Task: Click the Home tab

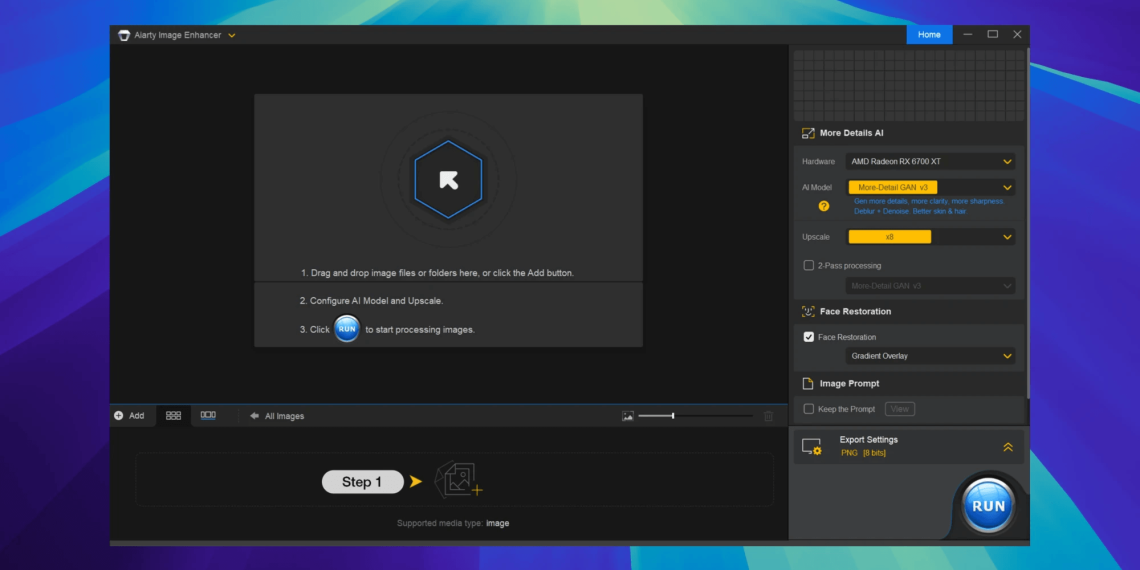Action: click(929, 35)
